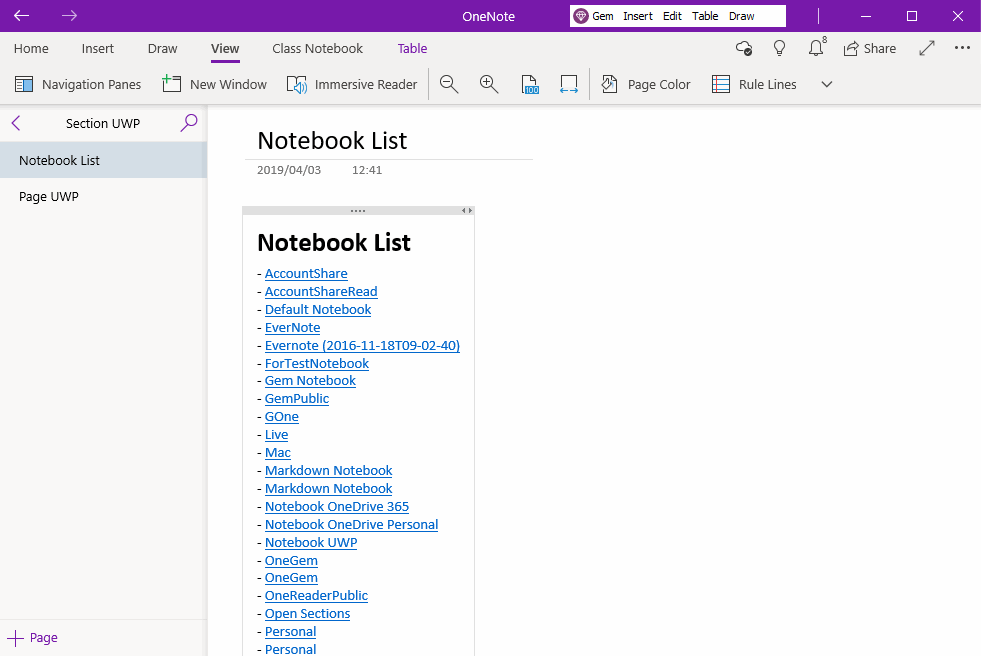Screen dimensions: 981x656
Task: Click the Zoom In magnifier icon
Action: pos(489,84)
